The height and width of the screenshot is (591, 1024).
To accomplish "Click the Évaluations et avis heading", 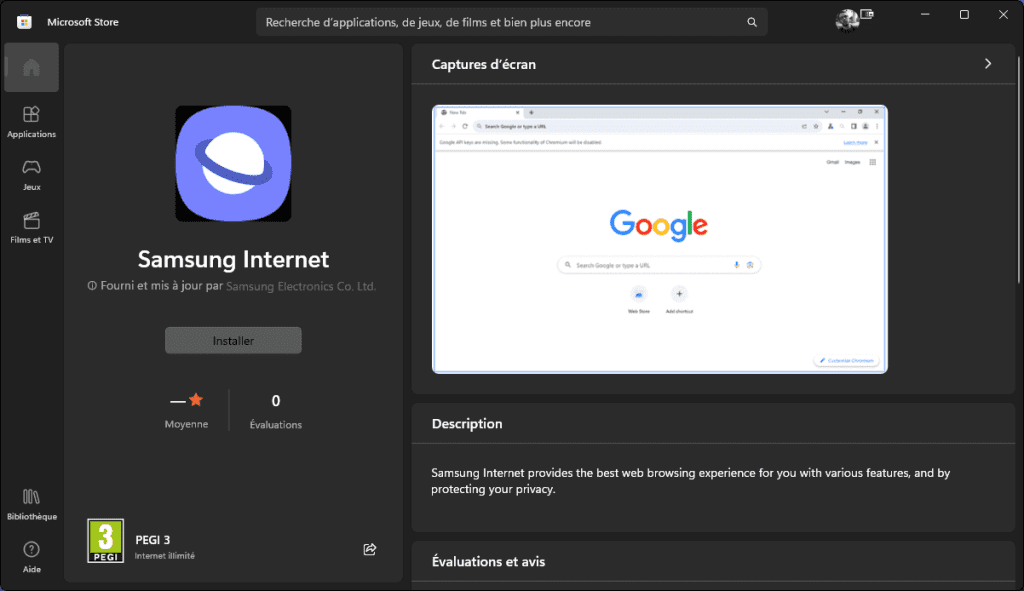I will click(x=488, y=561).
